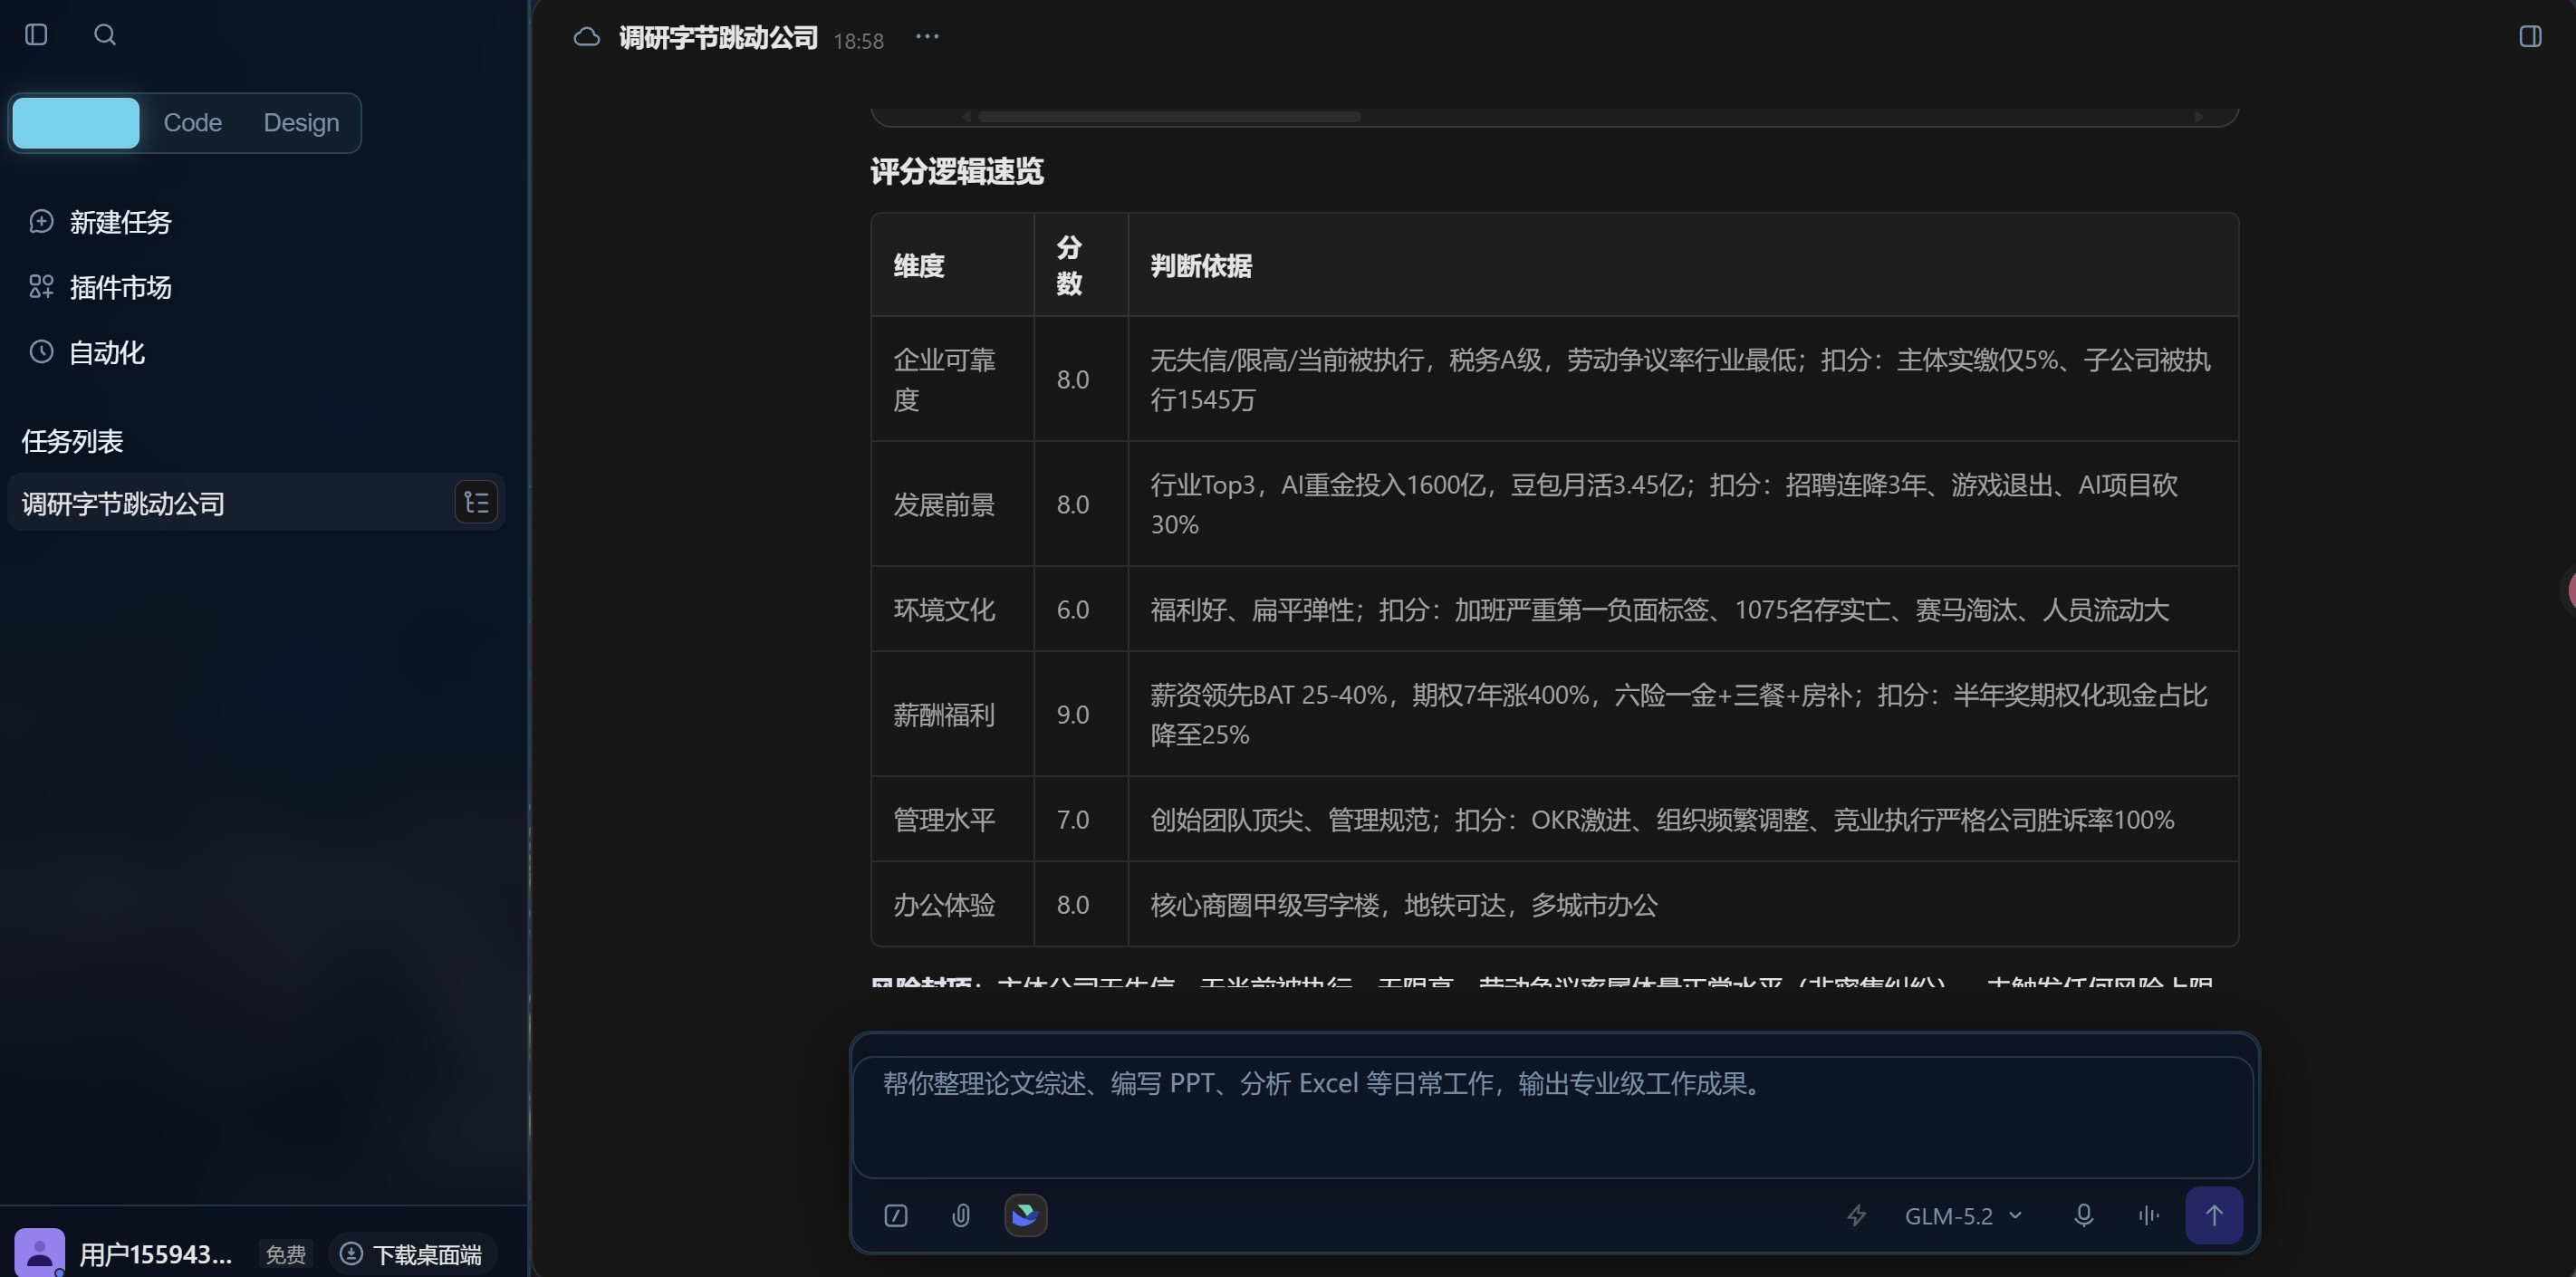Click the 8.0 score for 办公体验

(x=1073, y=905)
